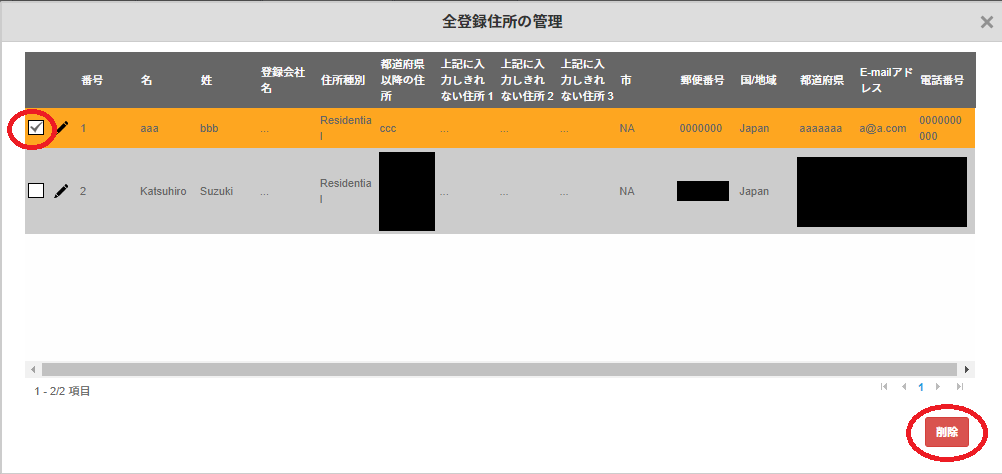Click the 国/地域 column header
1002x474 pixels.
759,80
